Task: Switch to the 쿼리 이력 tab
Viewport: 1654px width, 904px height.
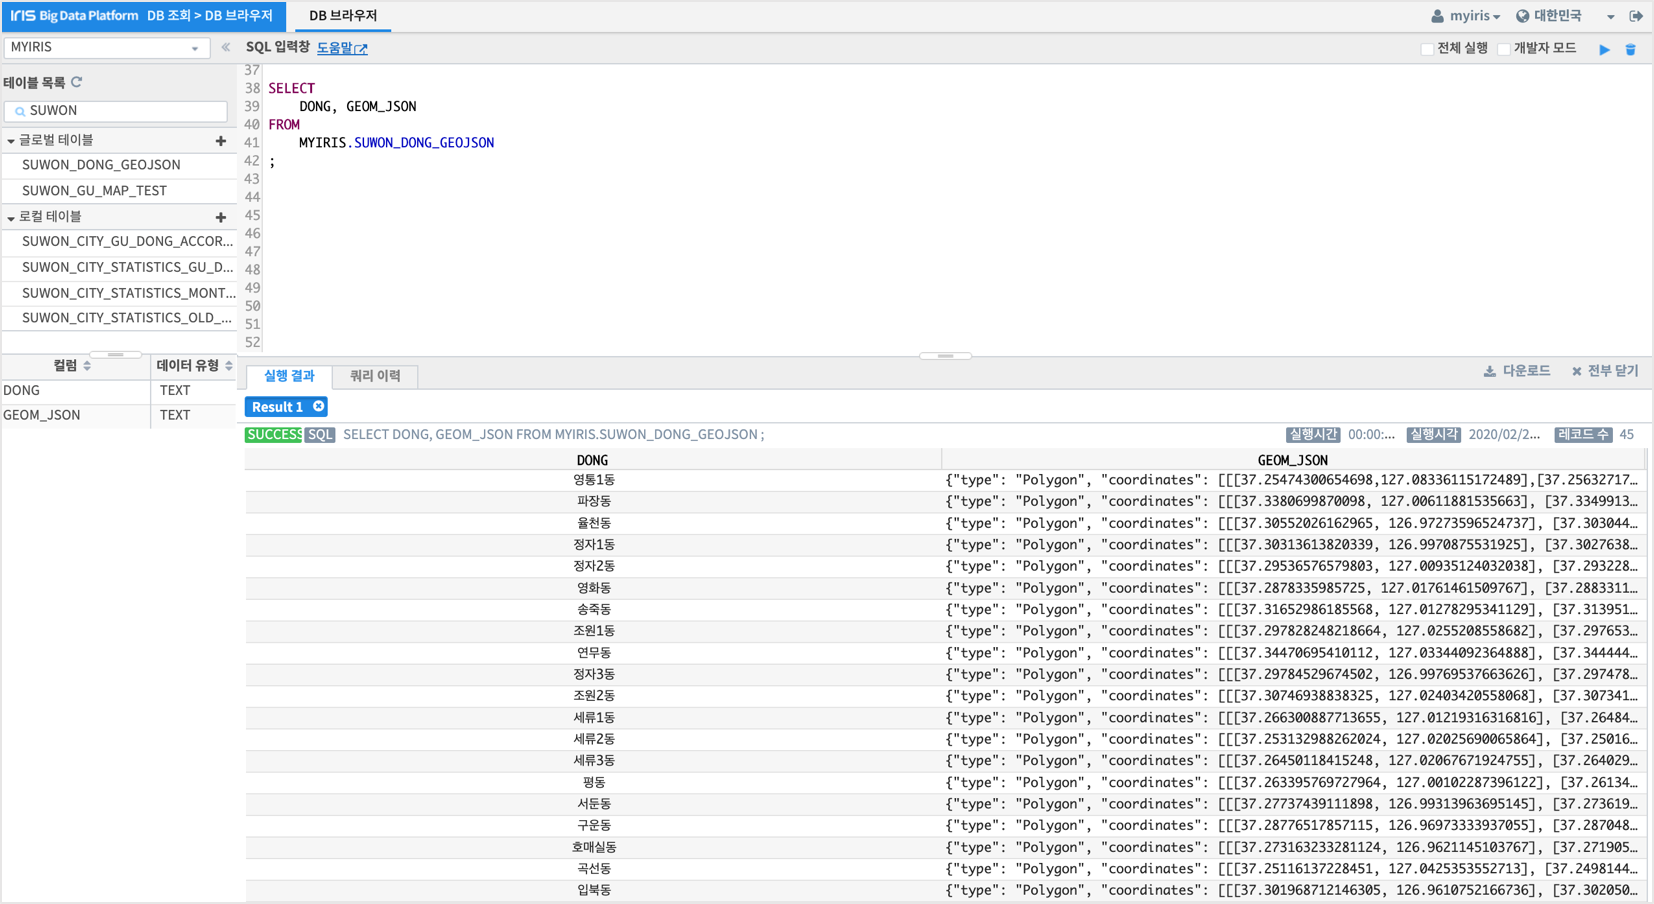Action: pyautogui.click(x=375, y=376)
